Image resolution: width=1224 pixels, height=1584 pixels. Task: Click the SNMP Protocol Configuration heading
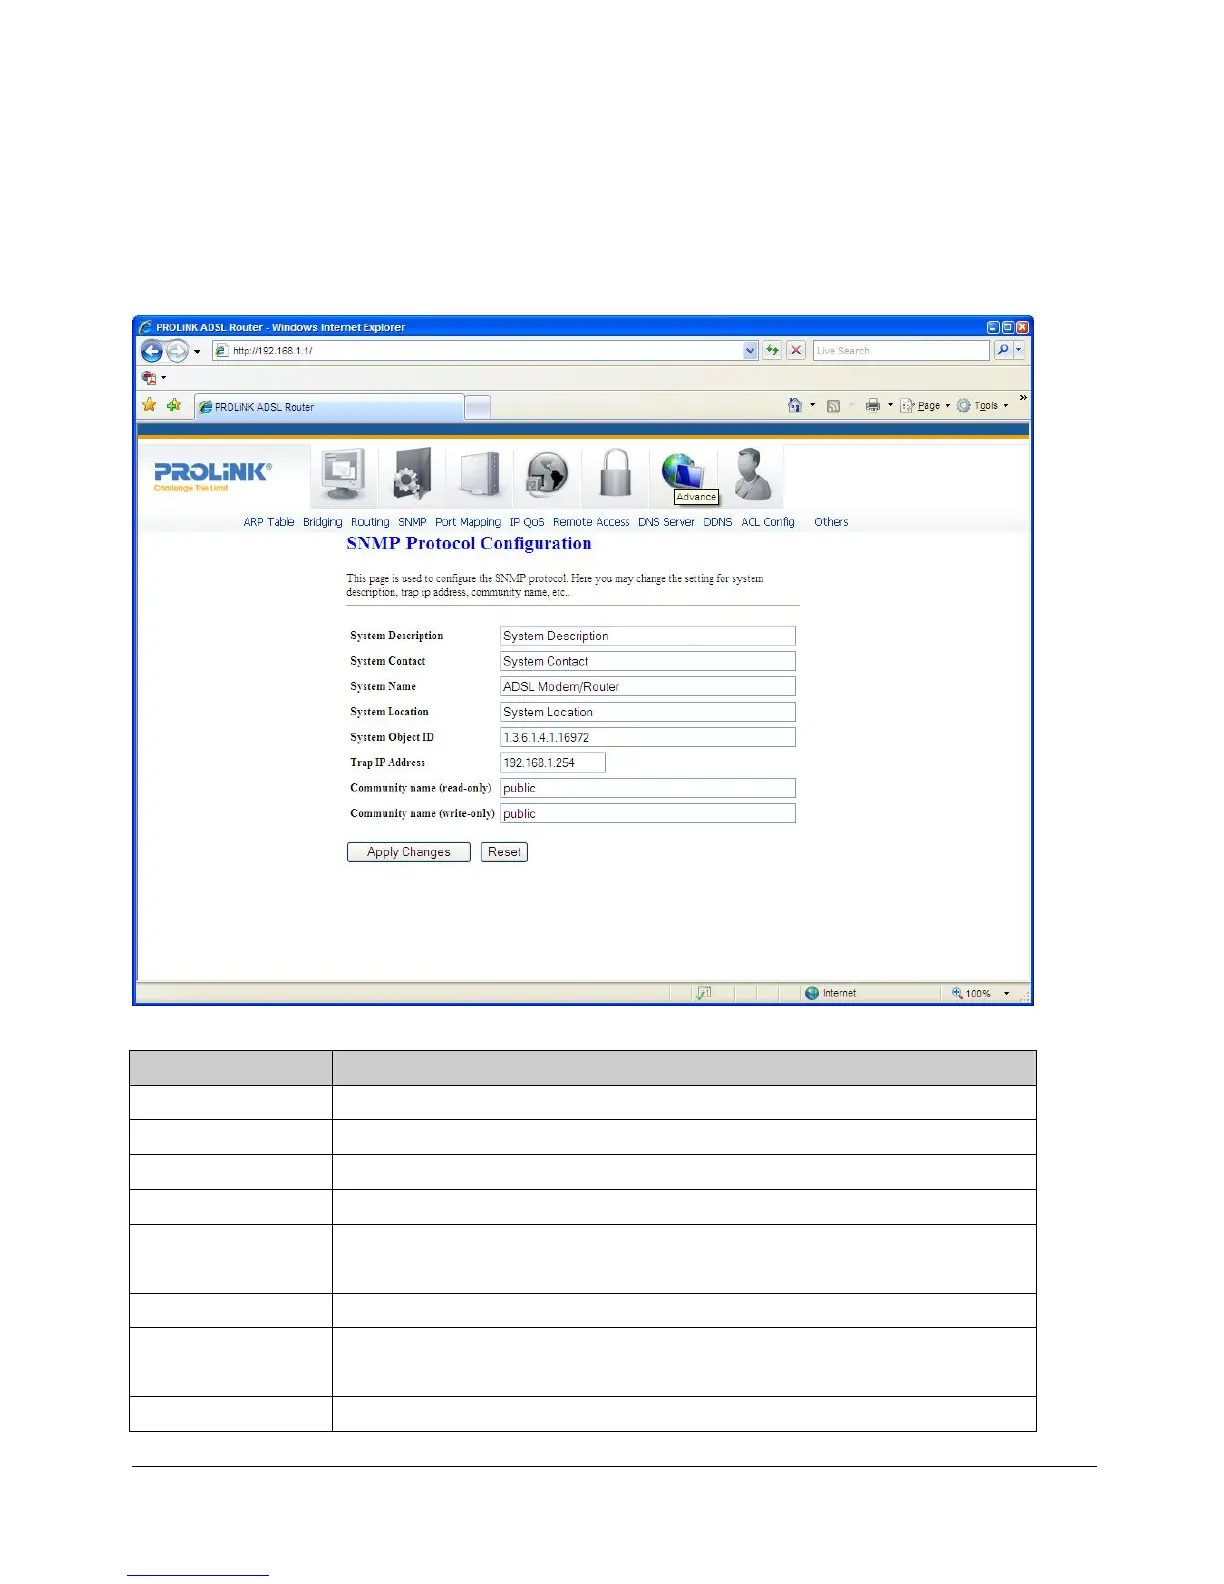coord(469,544)
